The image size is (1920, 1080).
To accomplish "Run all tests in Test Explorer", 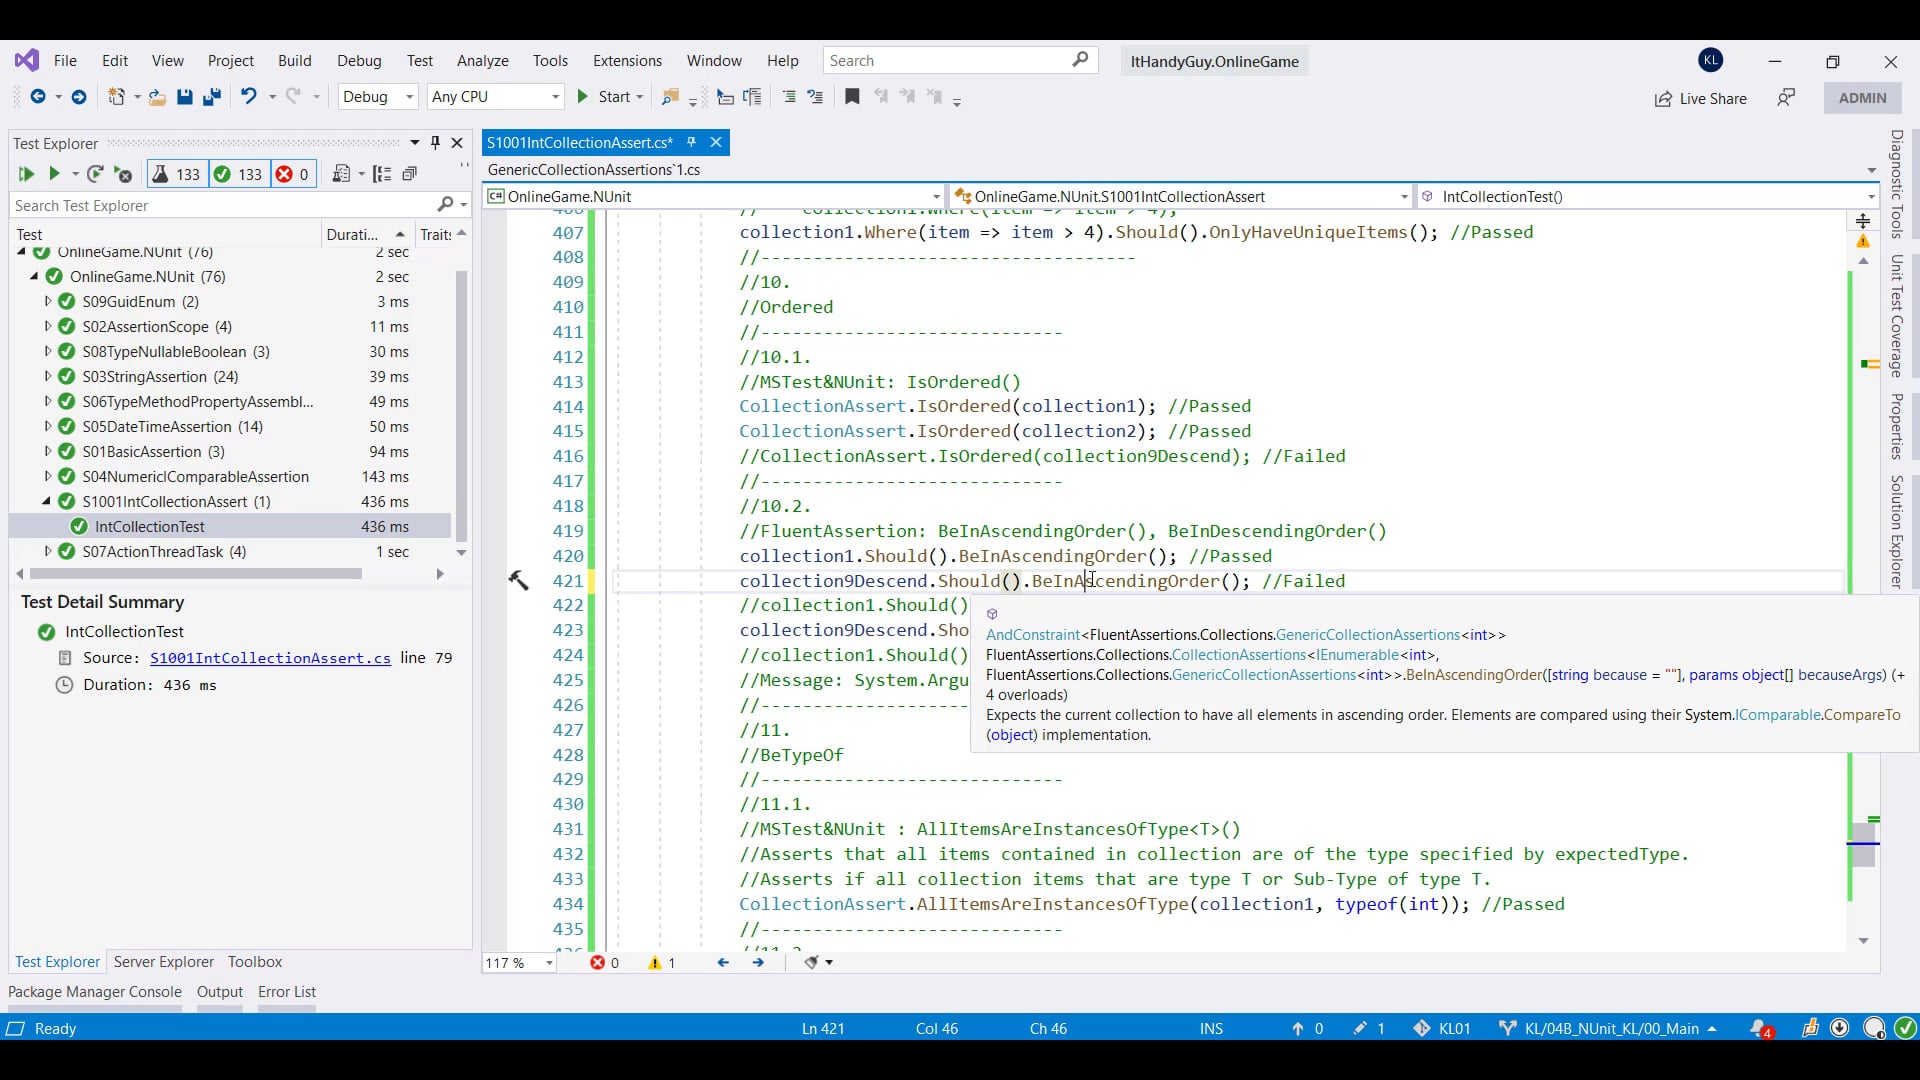I will (26, 174).
